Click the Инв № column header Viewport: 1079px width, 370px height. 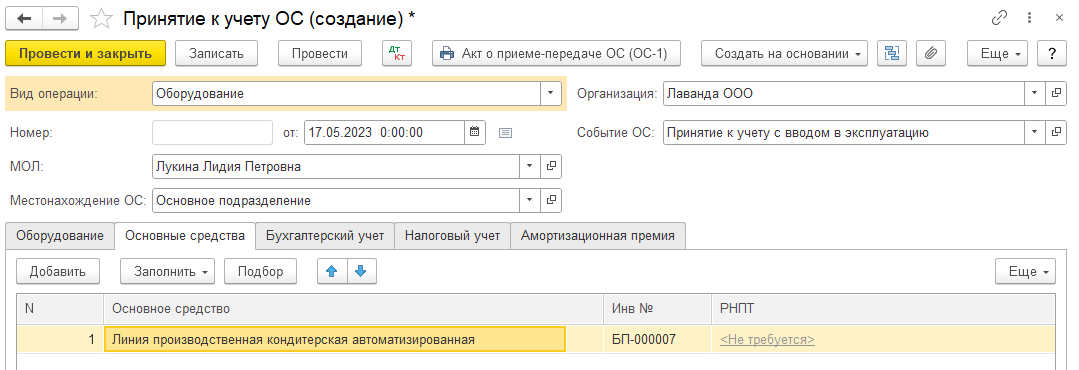[x=657, y=309]
